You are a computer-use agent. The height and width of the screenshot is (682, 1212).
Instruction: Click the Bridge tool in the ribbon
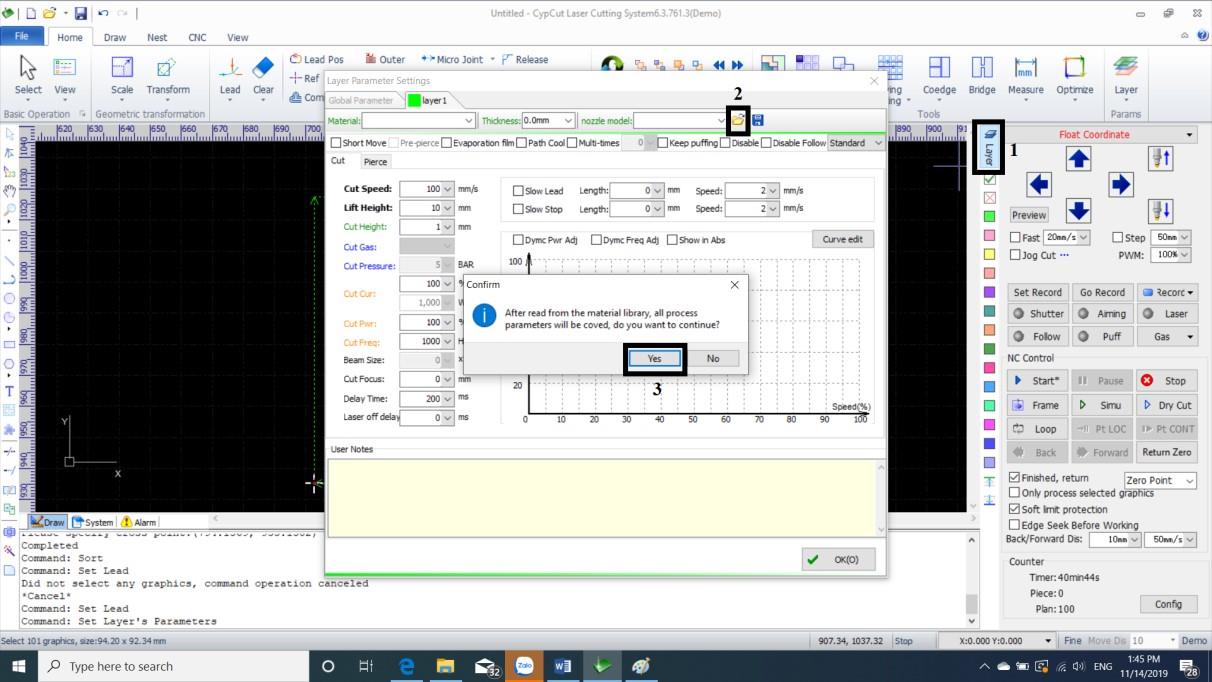coord(981,76)
